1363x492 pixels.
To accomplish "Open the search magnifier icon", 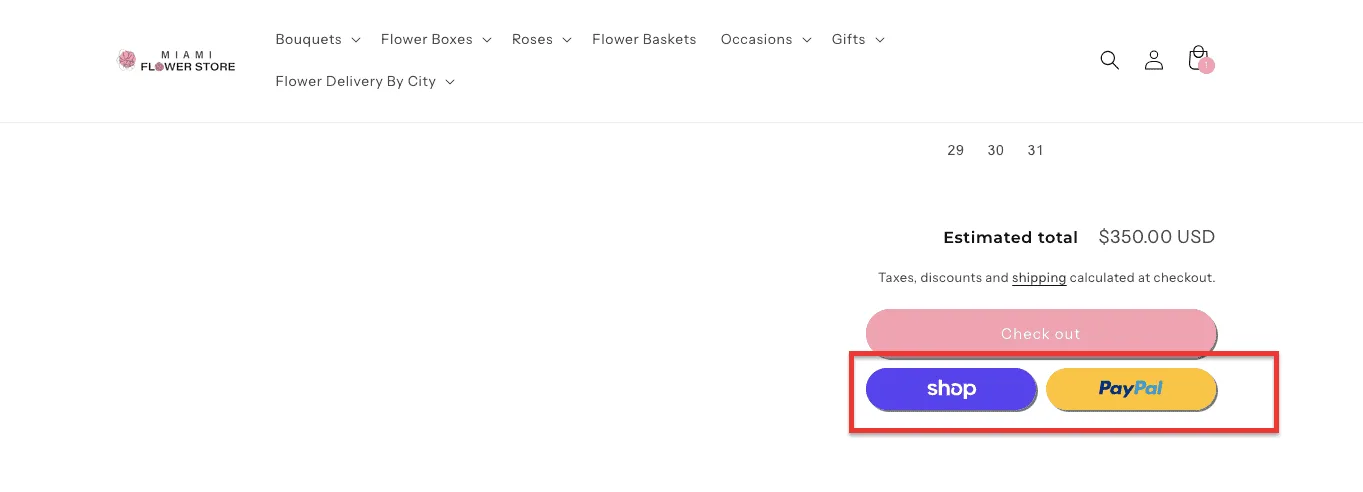I will (x=1109, y=60).
